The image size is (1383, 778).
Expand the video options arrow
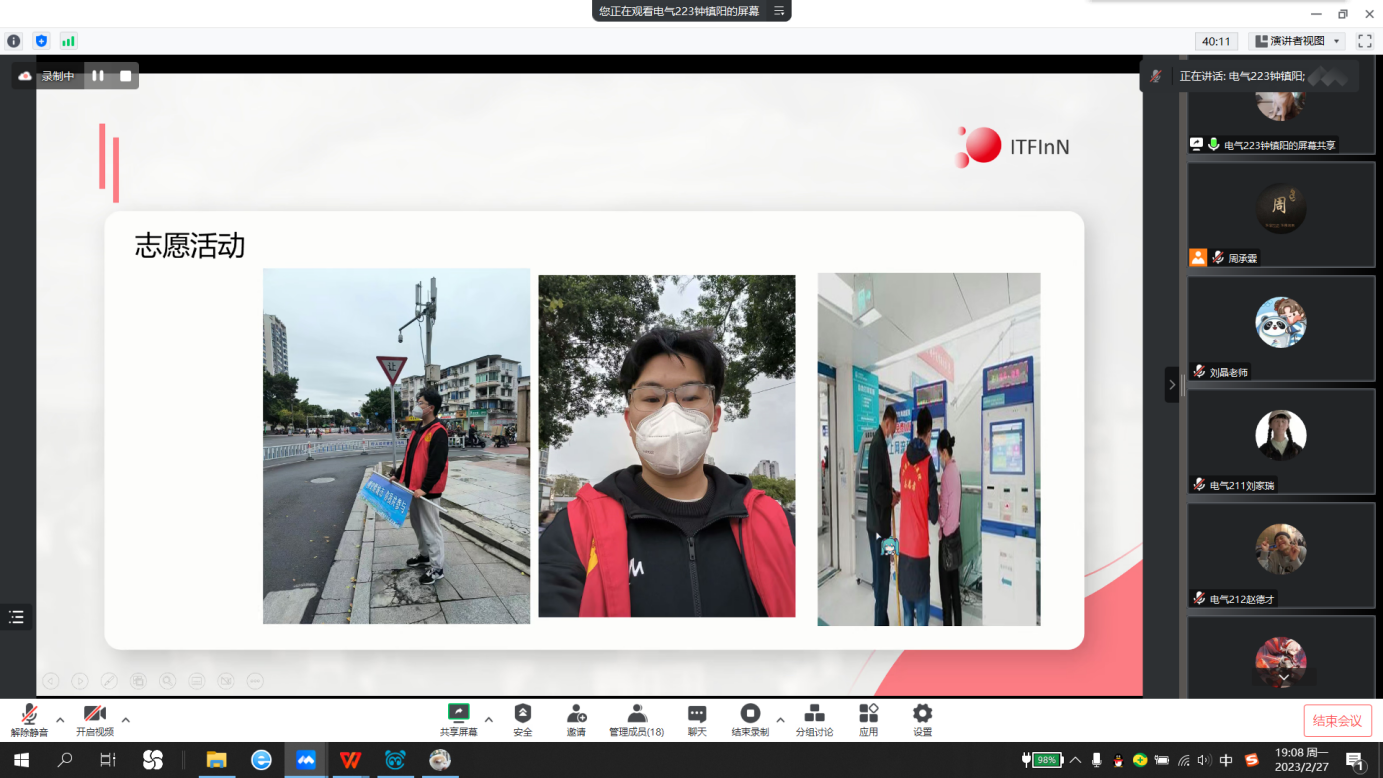pyautogui.click(x=125, y=720)
